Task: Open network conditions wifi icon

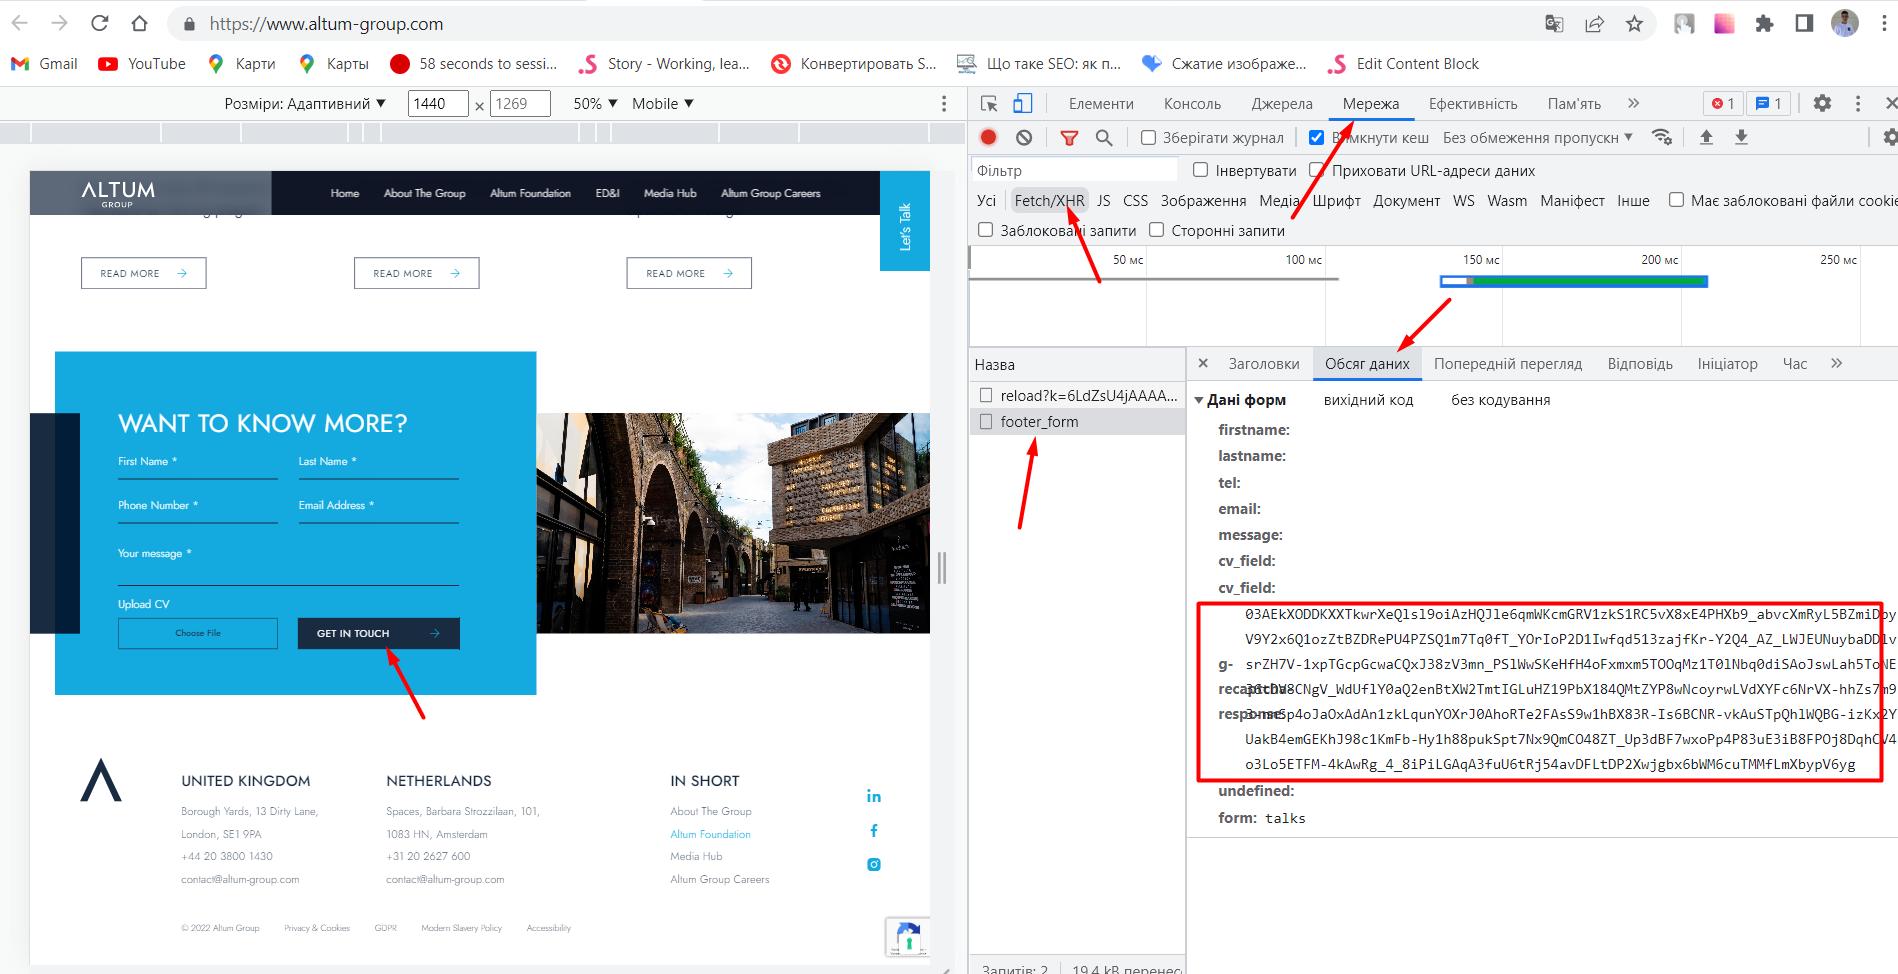Action: [x=1662, y=137]
